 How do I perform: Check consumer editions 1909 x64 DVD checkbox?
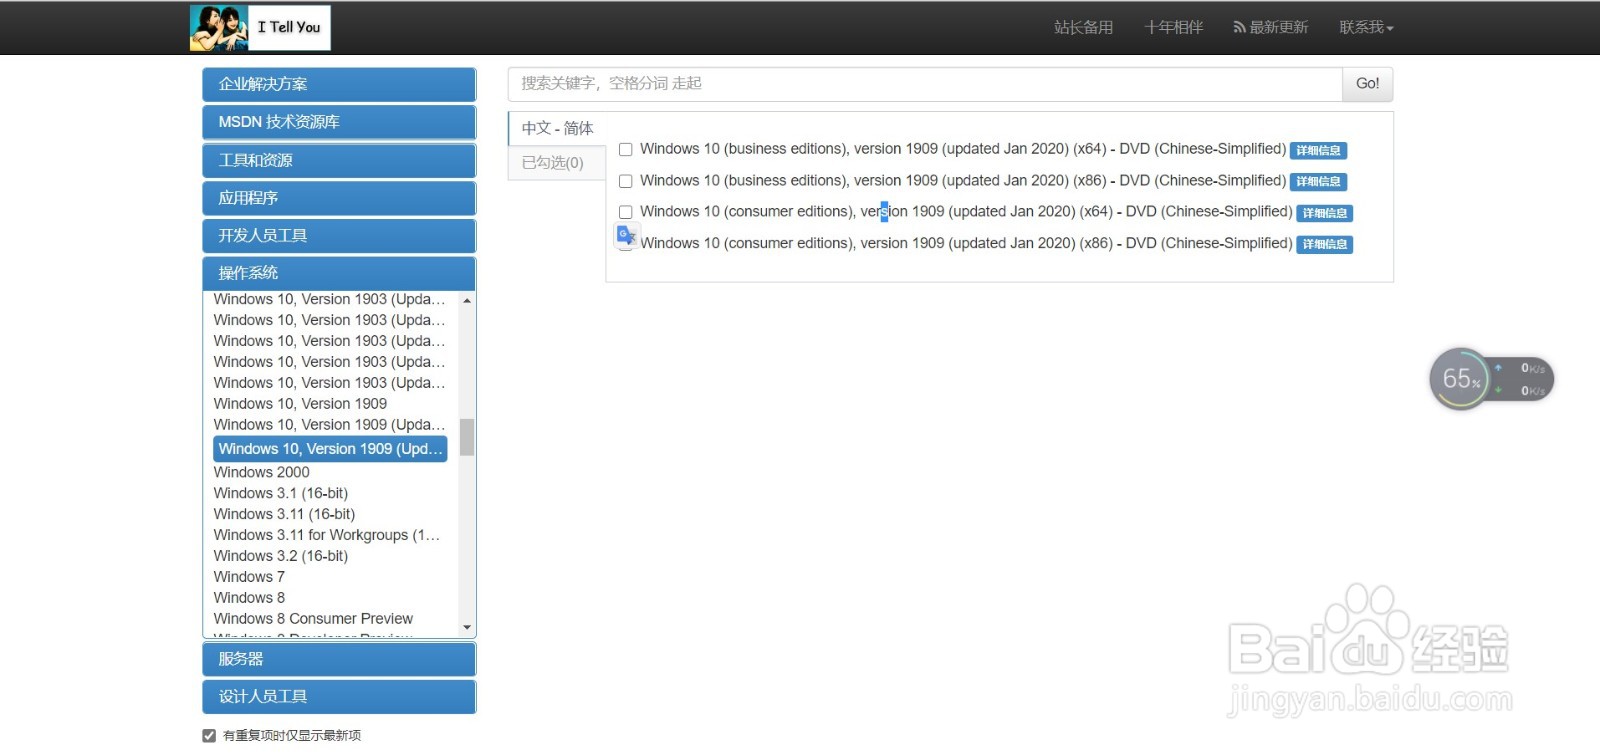tap(626, 212)
